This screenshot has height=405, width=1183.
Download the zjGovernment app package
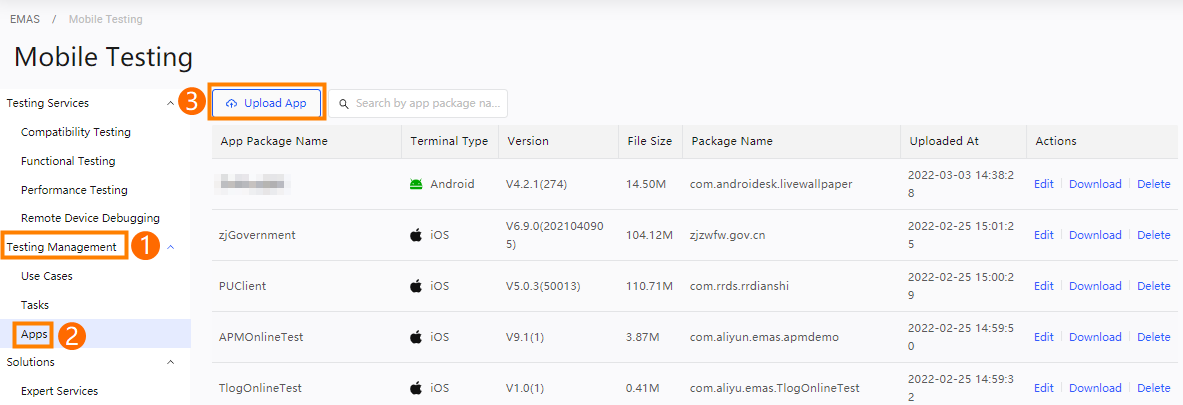pyautogui.click(x=1095, y=235)
